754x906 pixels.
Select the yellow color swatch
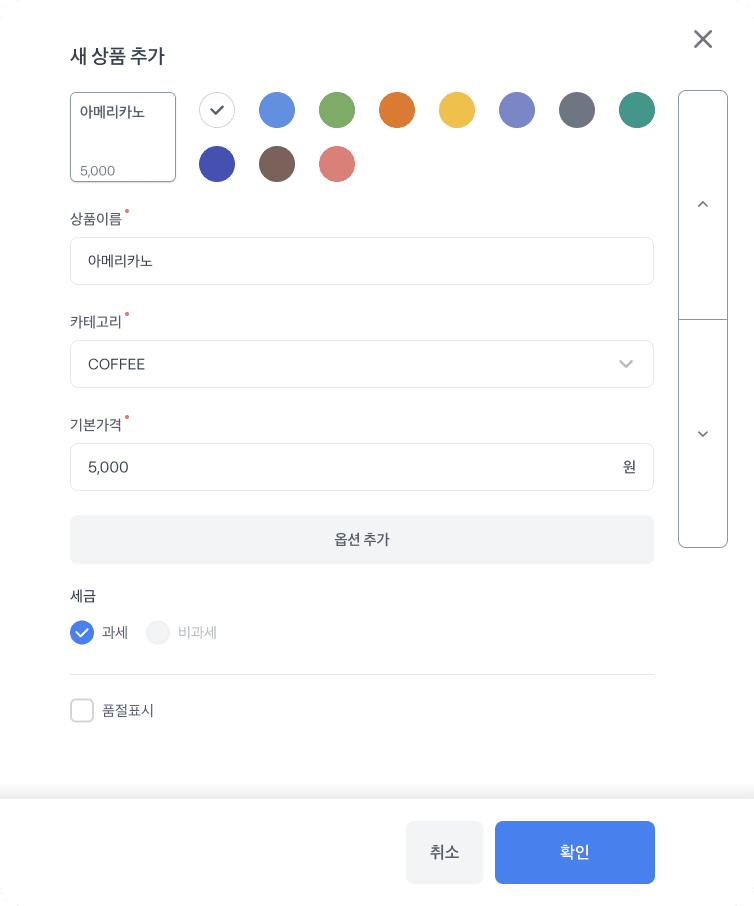(x=457, y=110)
